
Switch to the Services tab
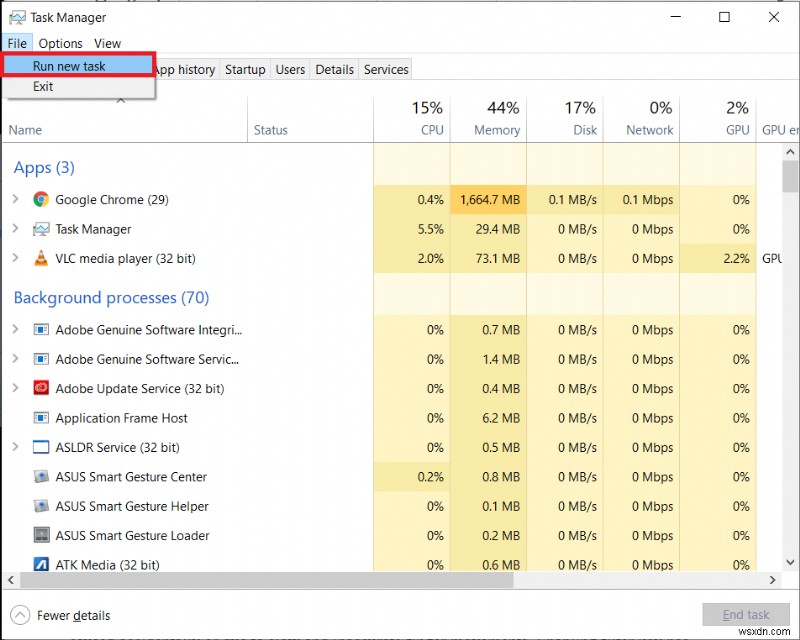pos(385,69)
